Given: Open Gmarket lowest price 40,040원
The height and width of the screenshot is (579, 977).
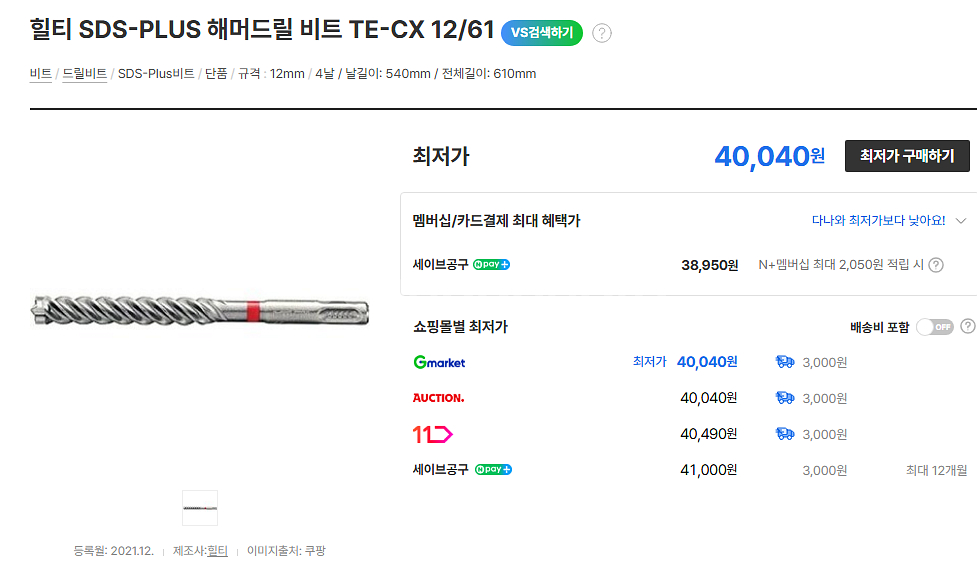Looking at the screenshot, I should pos(707,362).
